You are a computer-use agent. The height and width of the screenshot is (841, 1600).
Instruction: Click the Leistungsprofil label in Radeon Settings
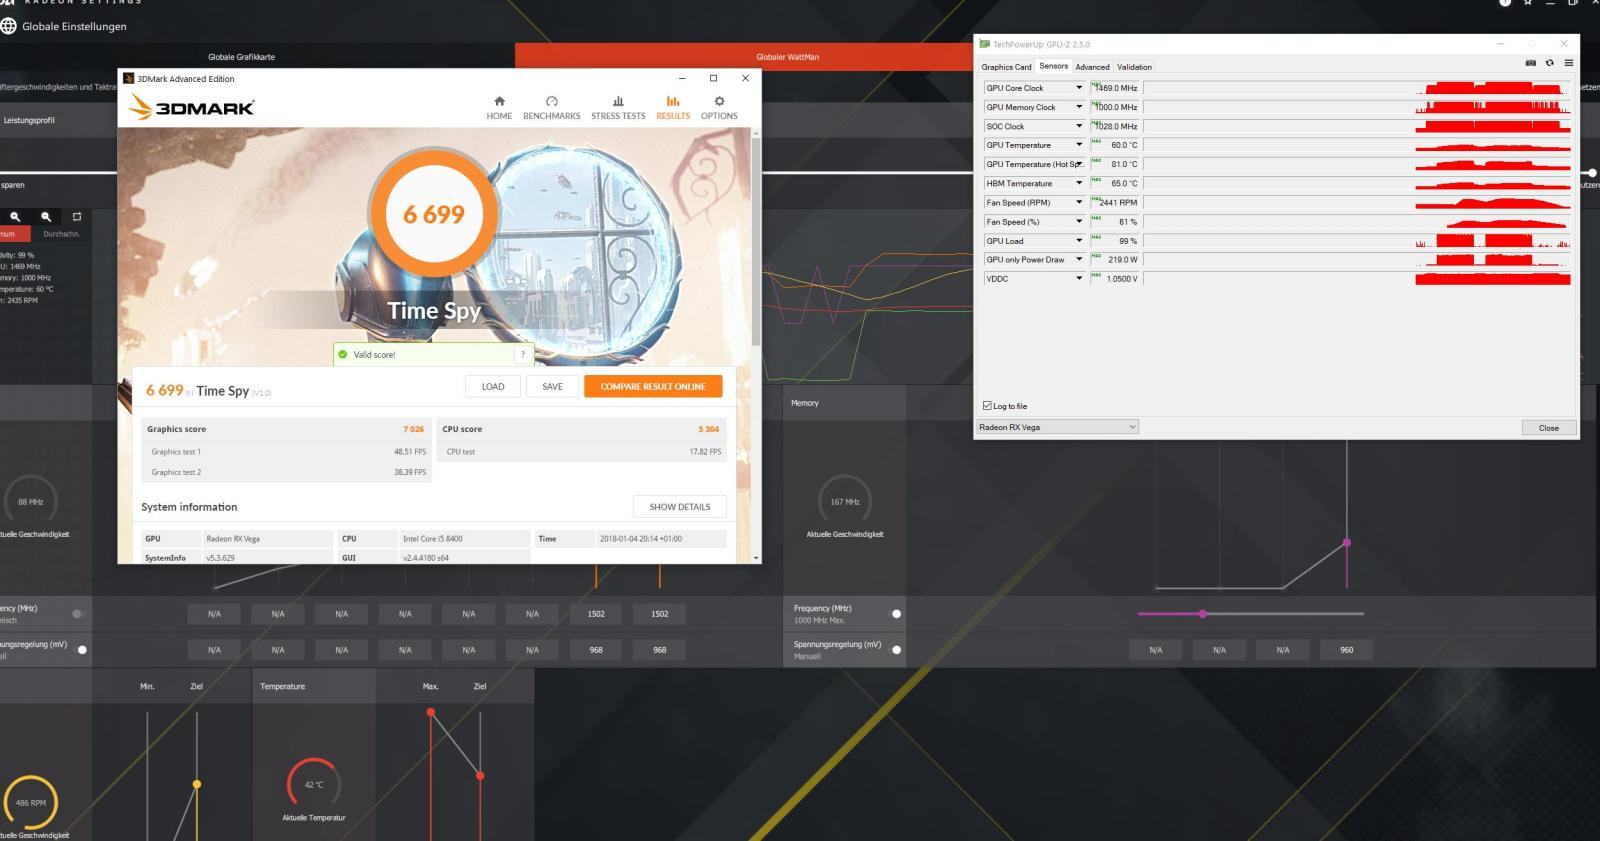[x=29, y=120]
